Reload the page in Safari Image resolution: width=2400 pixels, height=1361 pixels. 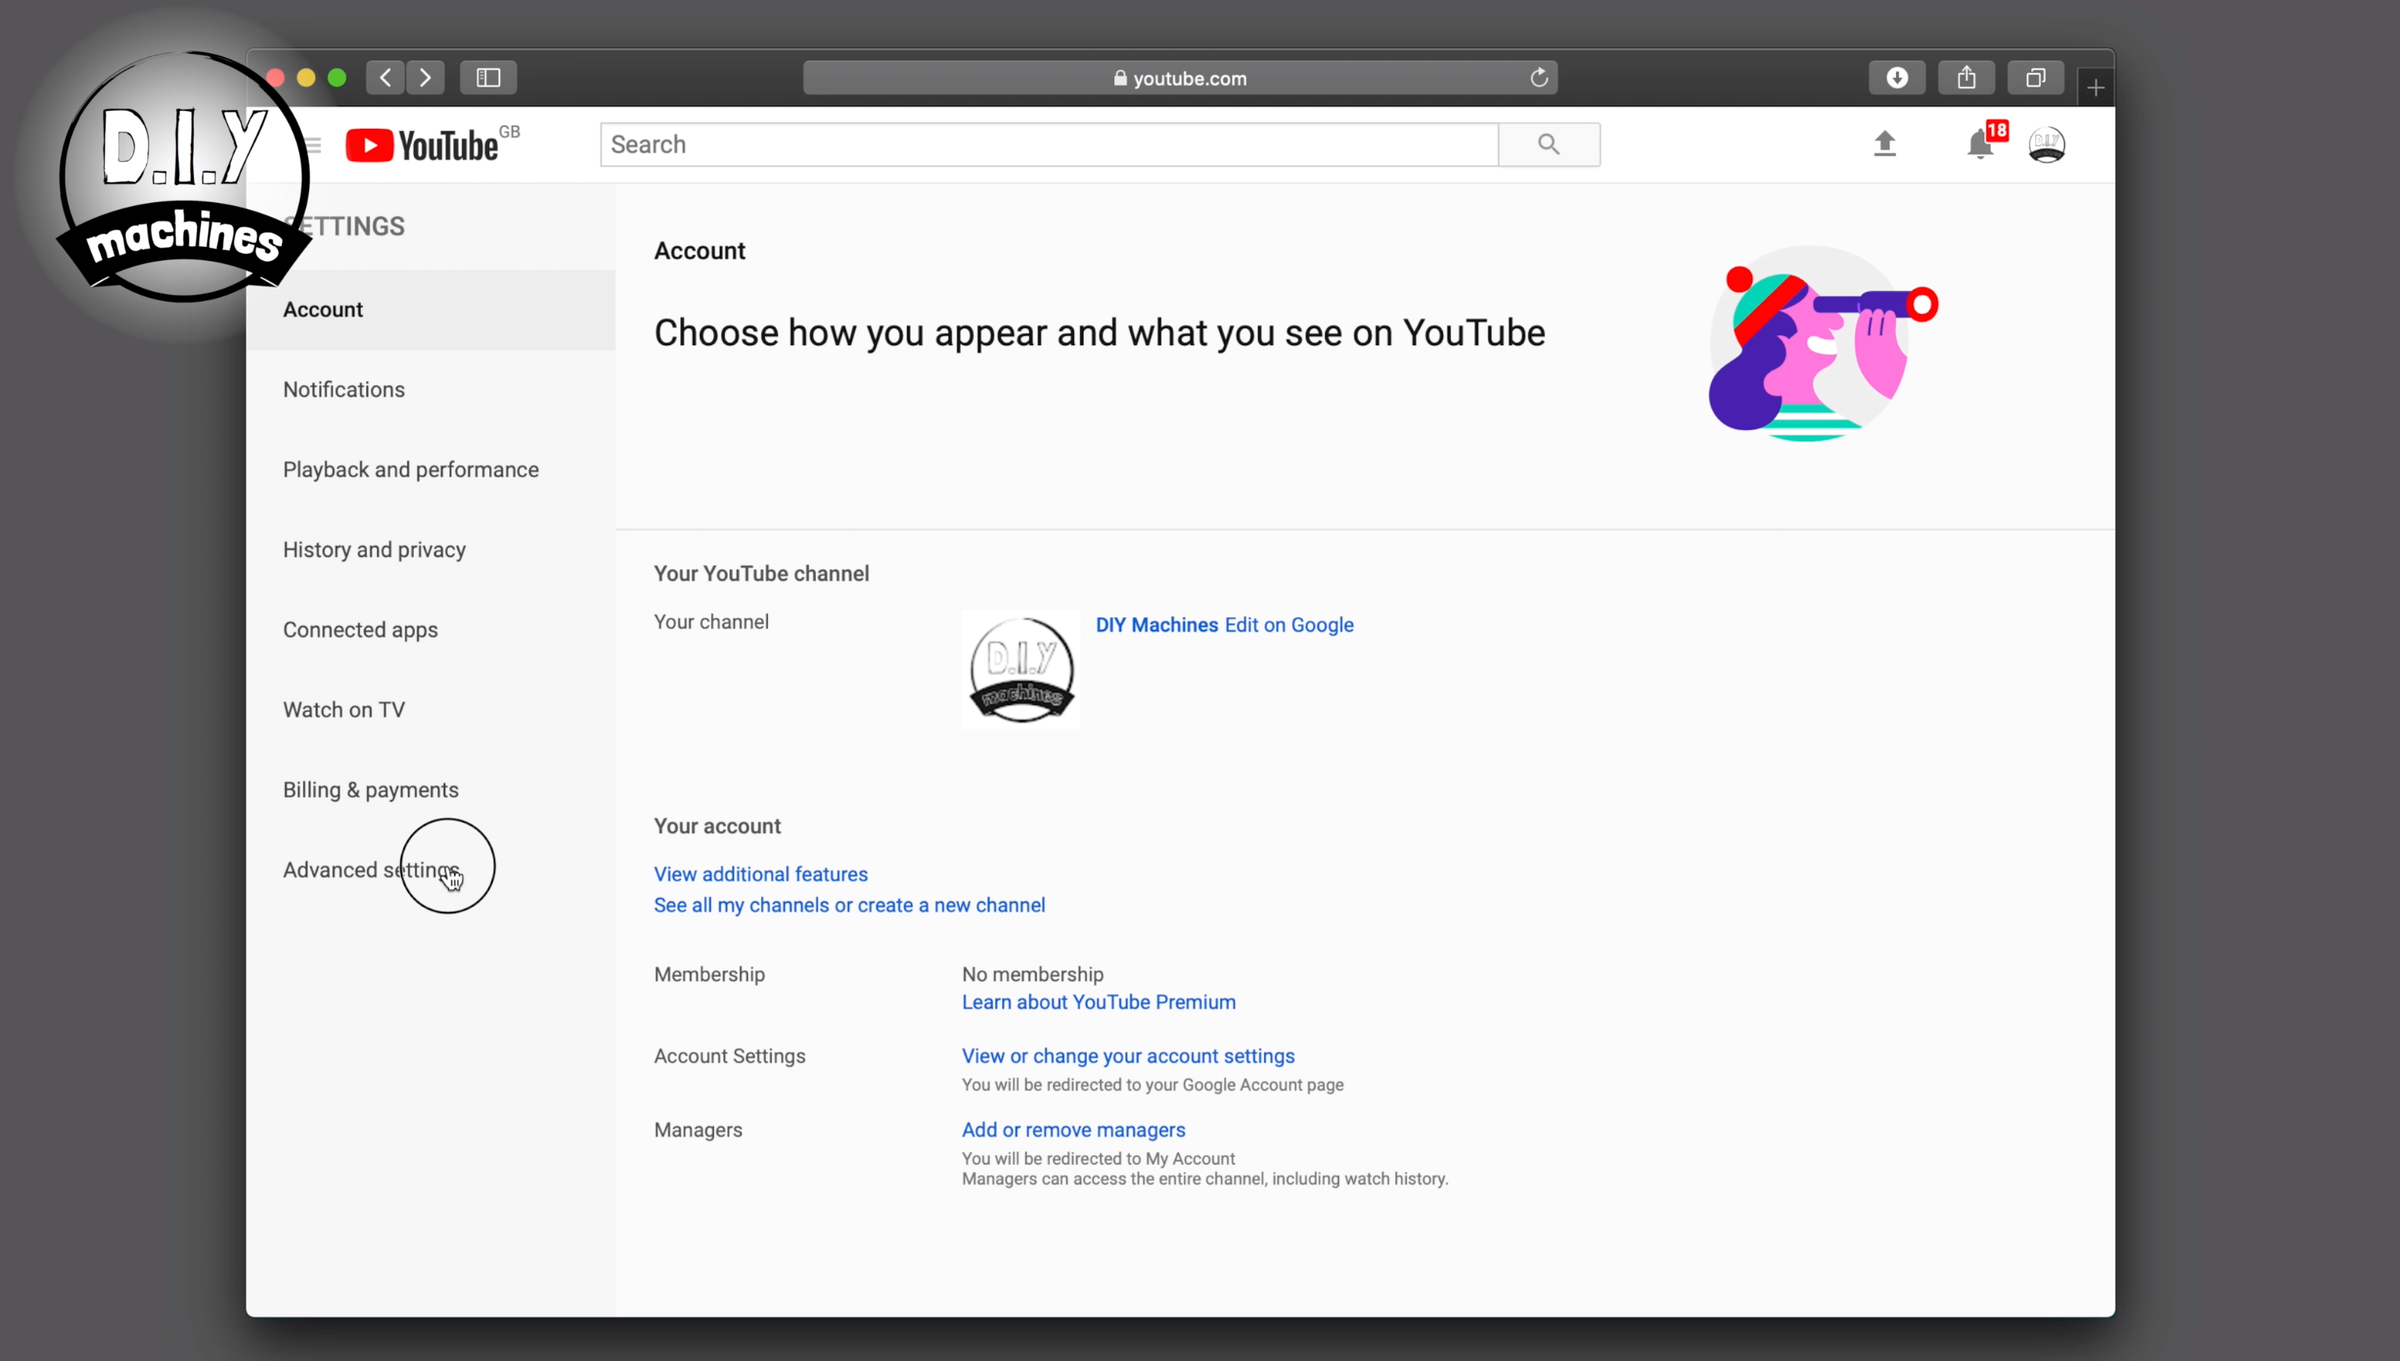pos(1539,77)
